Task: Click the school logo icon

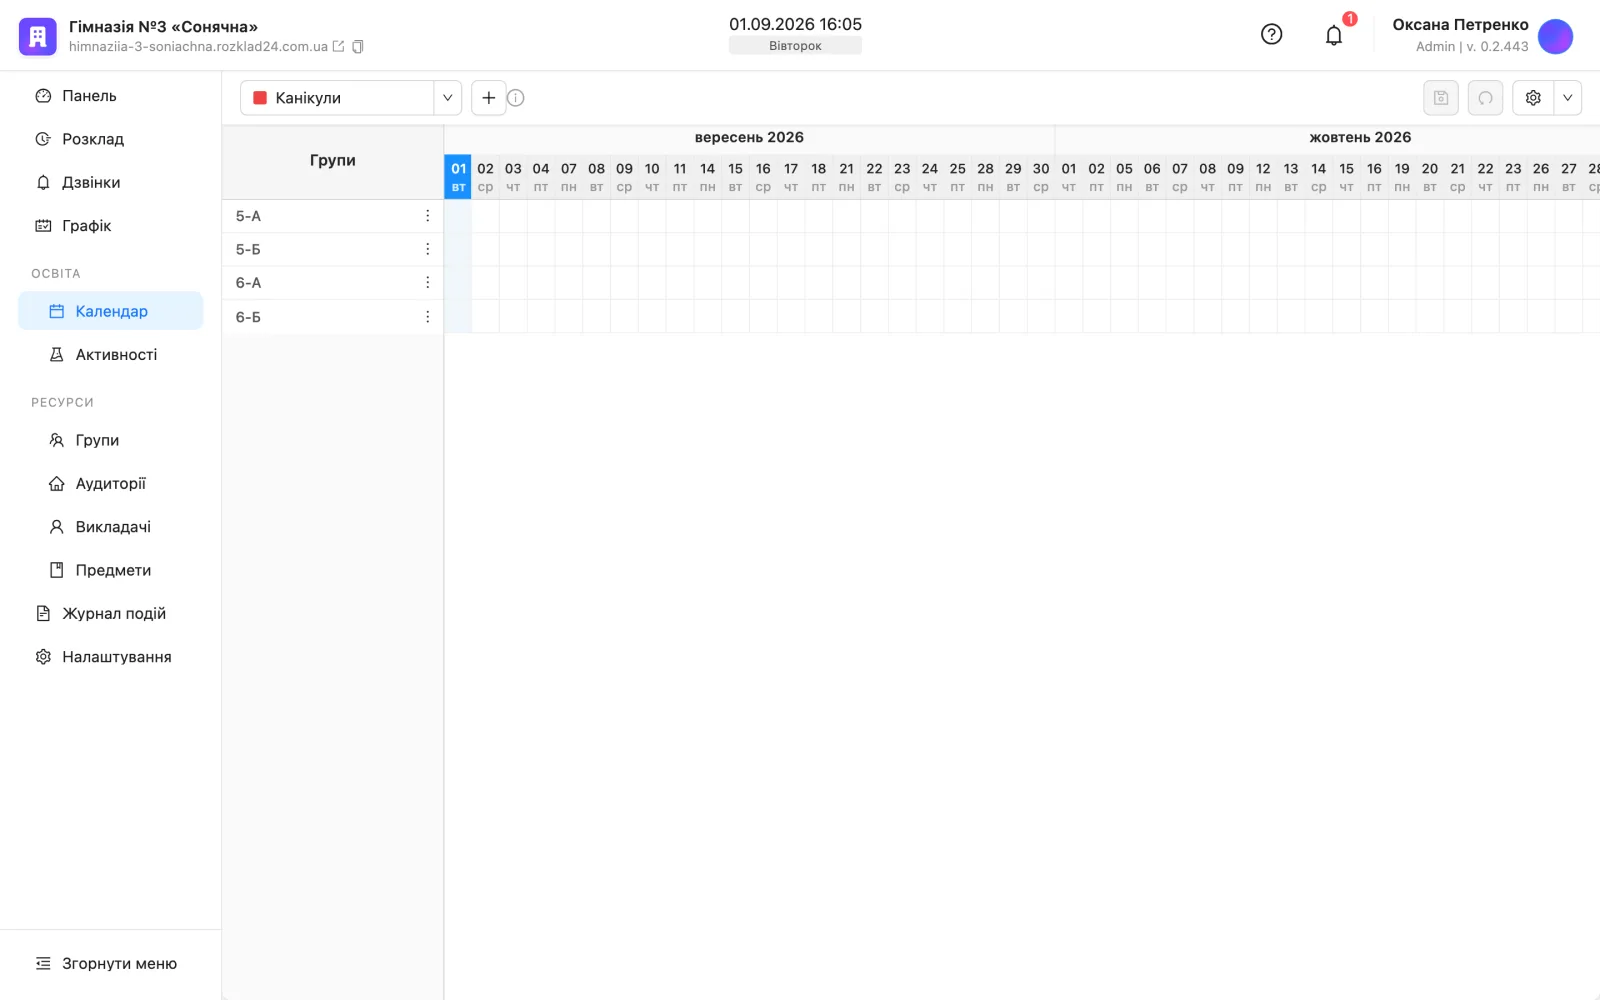Action: pyautogui.click(x=37, y=37)
